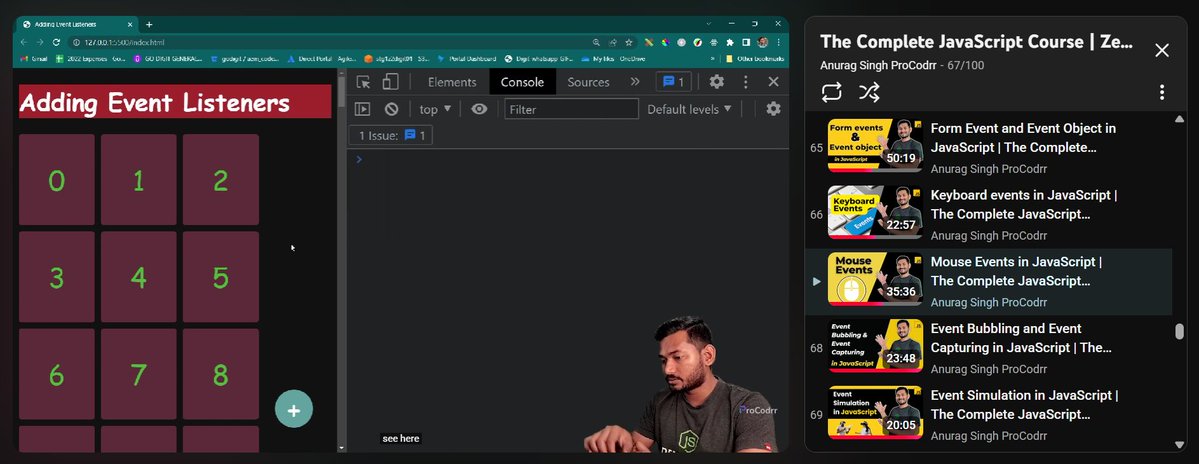Toggle playlist shuffle
This screenshot has width=1199, height=464.
(869, 92)
